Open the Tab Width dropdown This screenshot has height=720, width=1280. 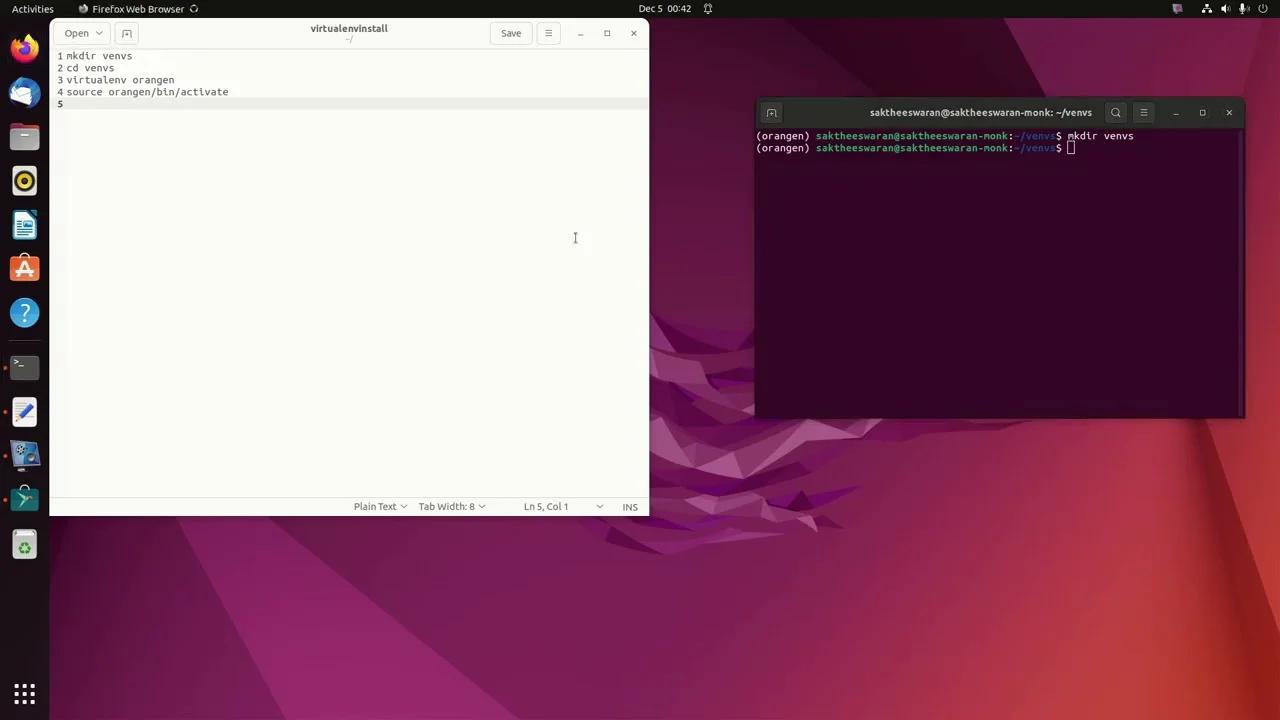(x=451, y=507)
